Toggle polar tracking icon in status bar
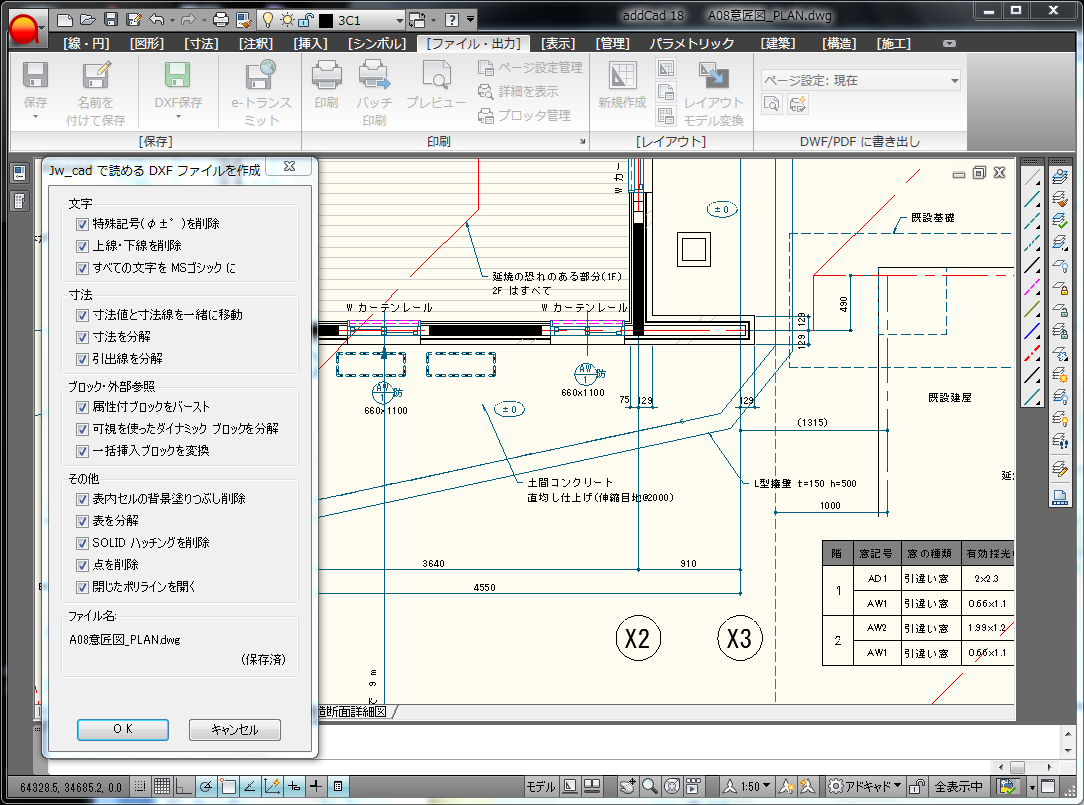Image resolution: width=1084 pixels, height=805 pixels. pyautogui.click(x=205, y=786)
